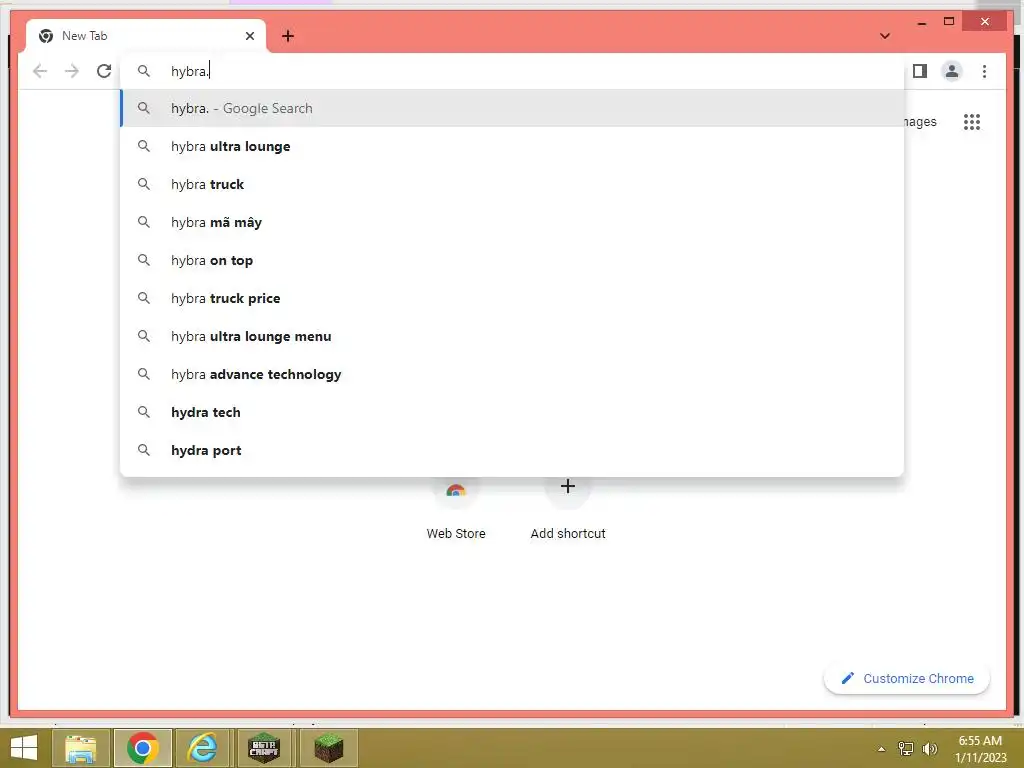The height and width of the screenshot is (768, 1024).
Task: Minimize the Chrome window
Action: tap(922, 22)
